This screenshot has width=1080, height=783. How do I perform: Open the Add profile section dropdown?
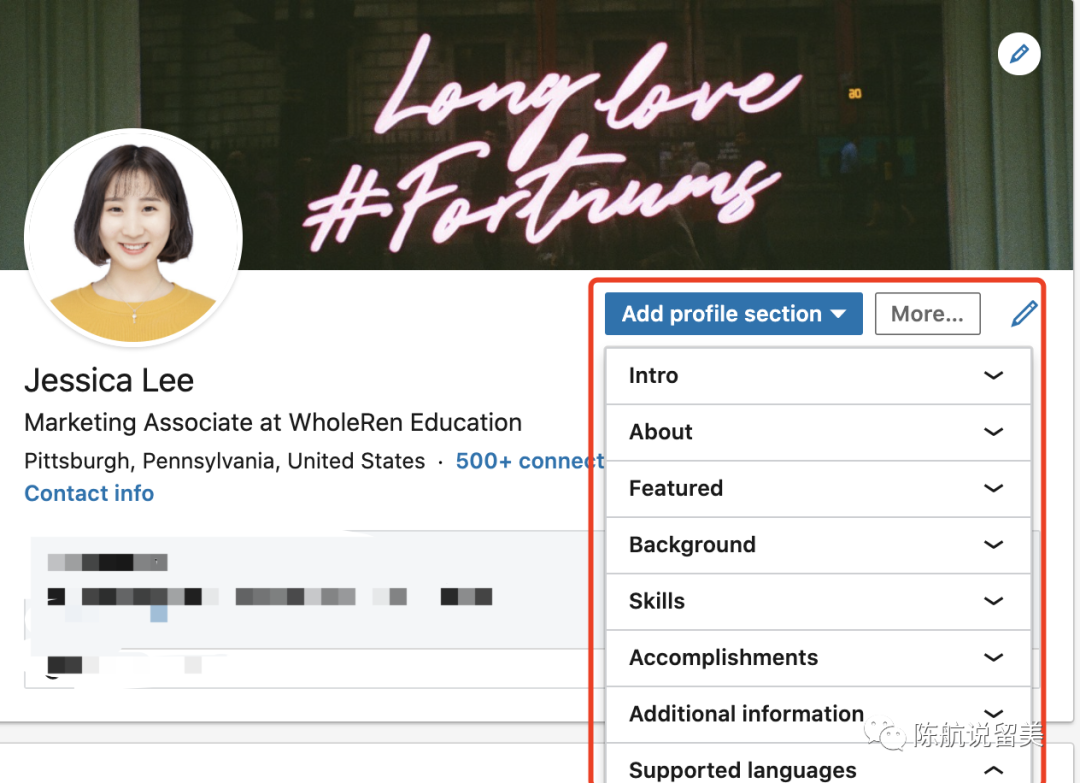[733, 314]
